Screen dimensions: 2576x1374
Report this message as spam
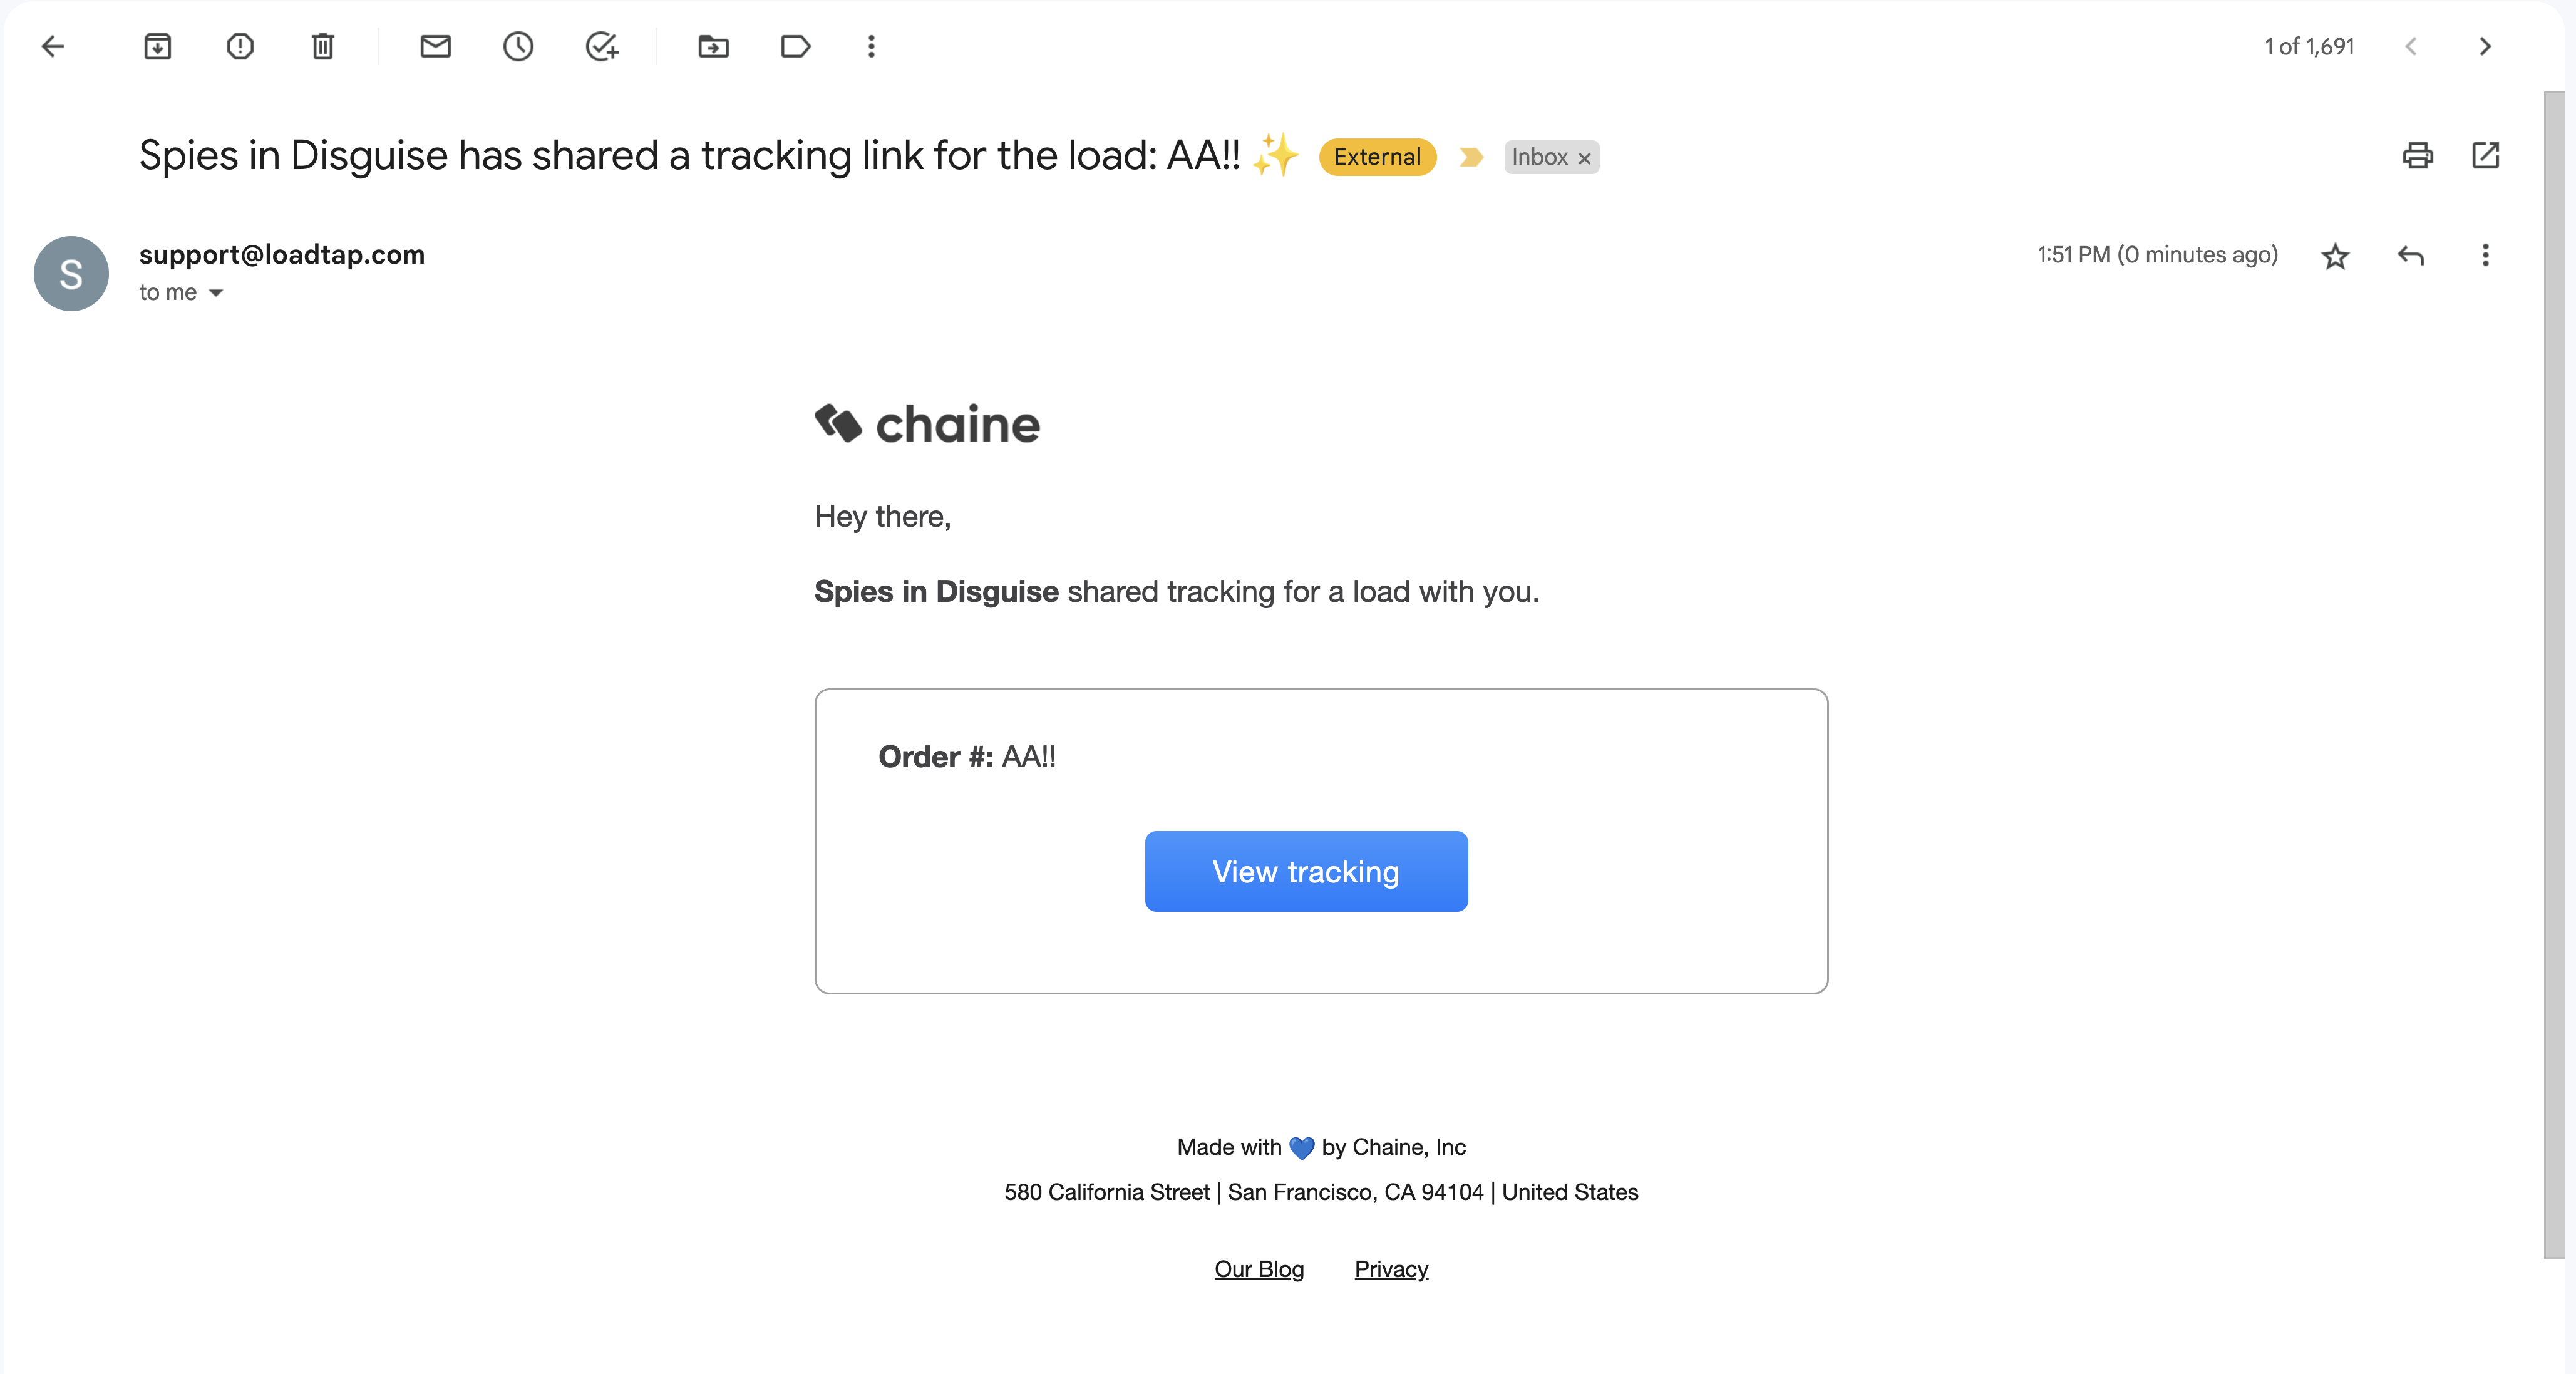click(x=240, y=46)
